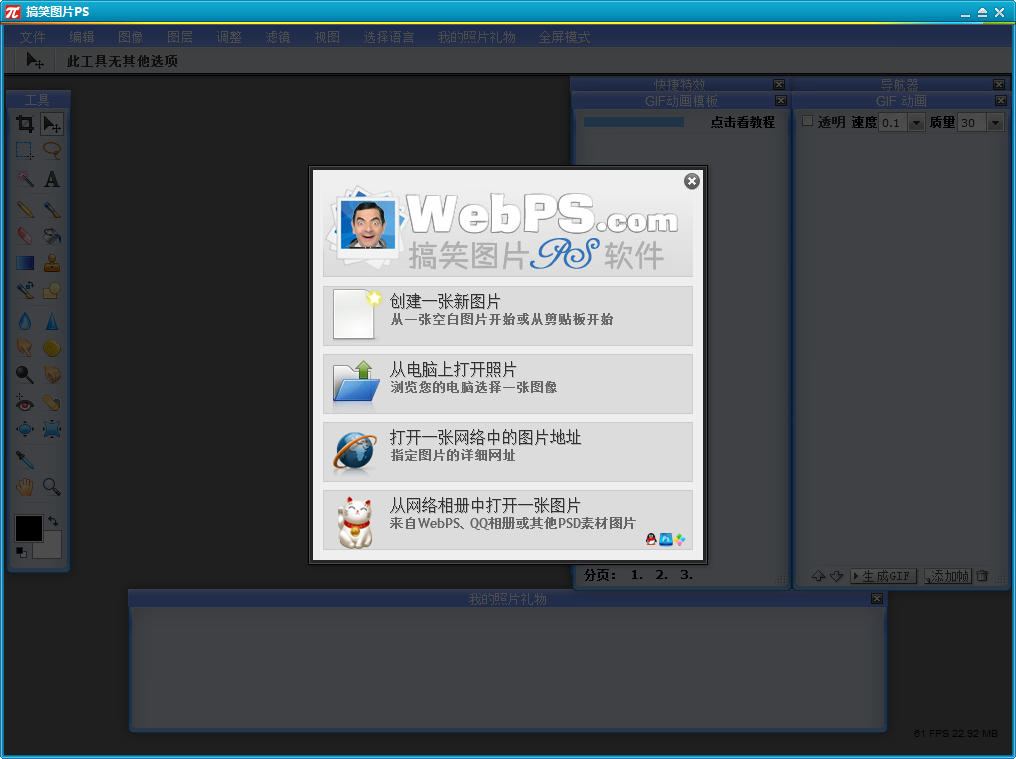Toggle the 透明 checkbox in GIF panel
The width and height of the screenshot is (1016, 759).
pyautogui.click(x=807, y=121)
